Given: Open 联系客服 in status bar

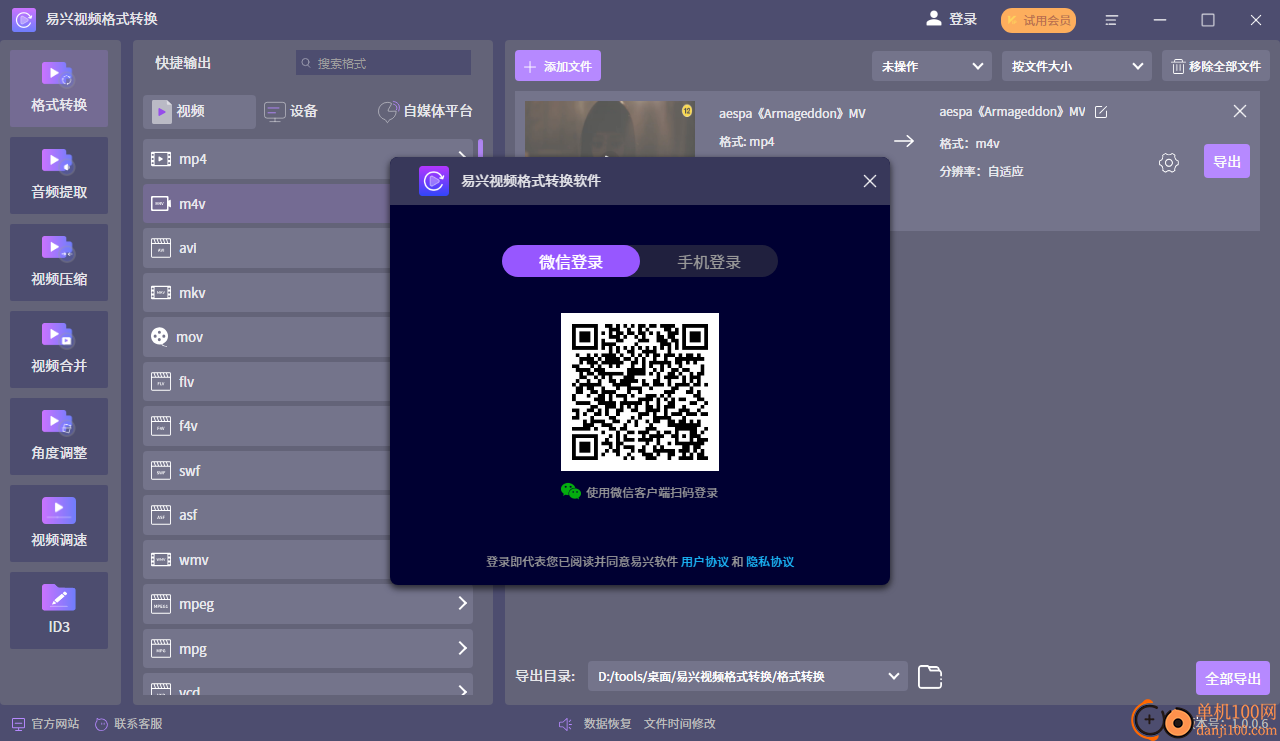Looking at the screenshot, I should click(x=129, y=724).
